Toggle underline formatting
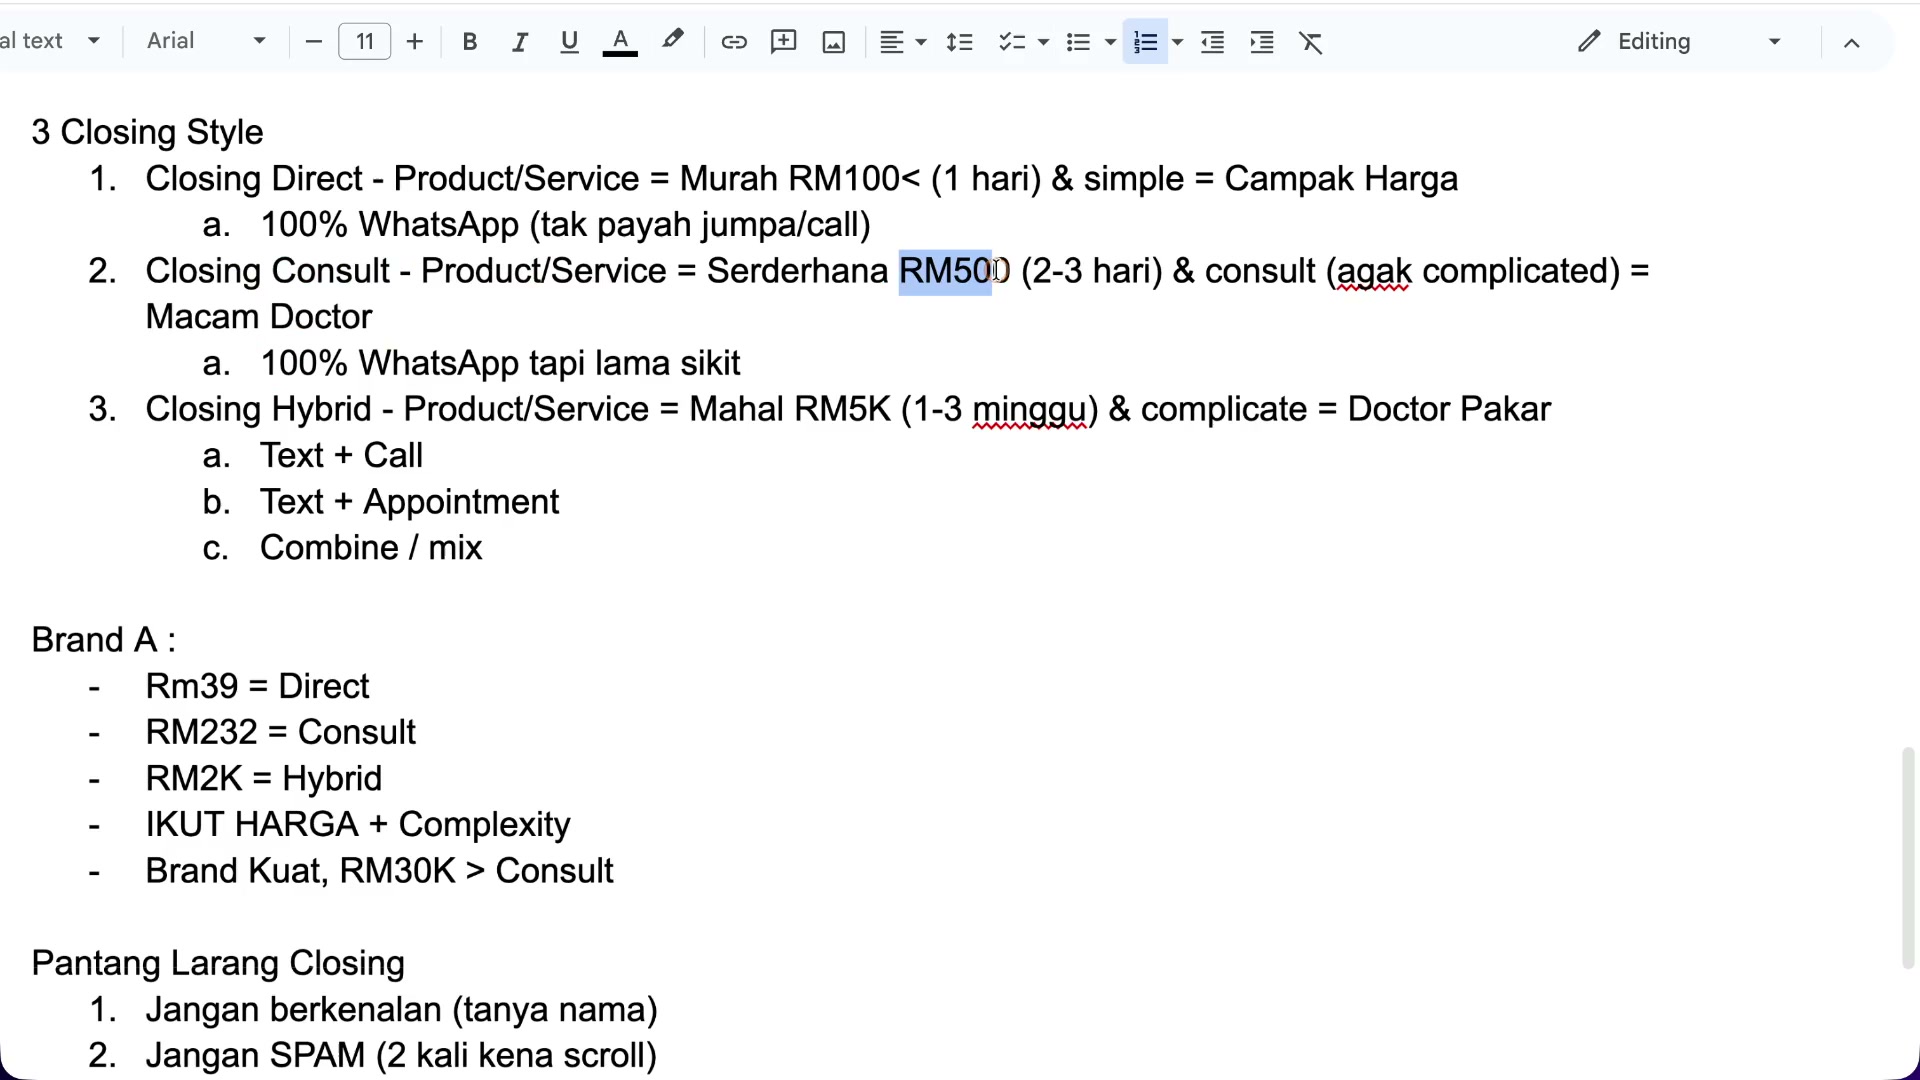Image resolution: width=1920 pixels, height=1080 pixels. pos(570,42)
